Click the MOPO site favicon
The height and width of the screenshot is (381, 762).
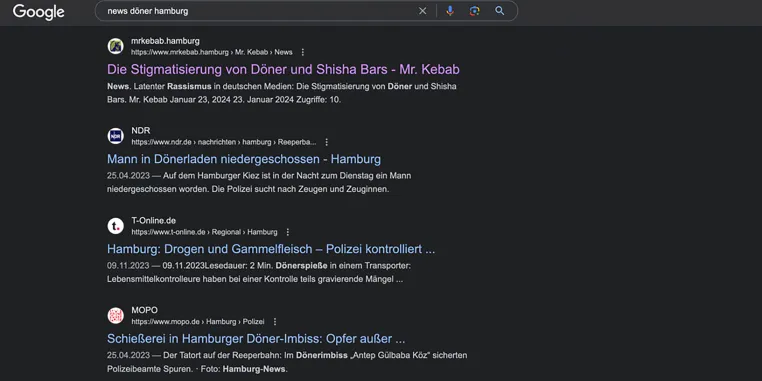[x=116, y=316]
